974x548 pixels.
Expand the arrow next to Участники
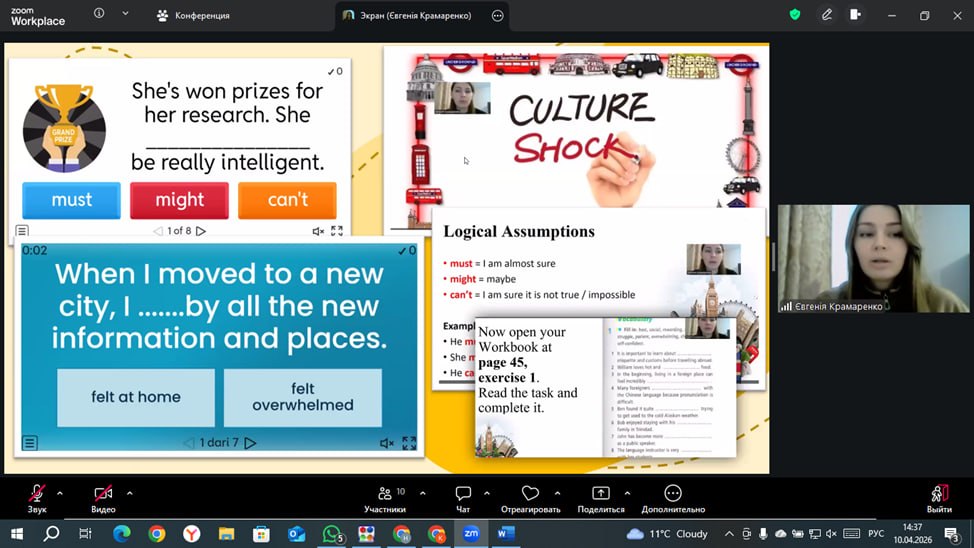[x=422, y=493]
